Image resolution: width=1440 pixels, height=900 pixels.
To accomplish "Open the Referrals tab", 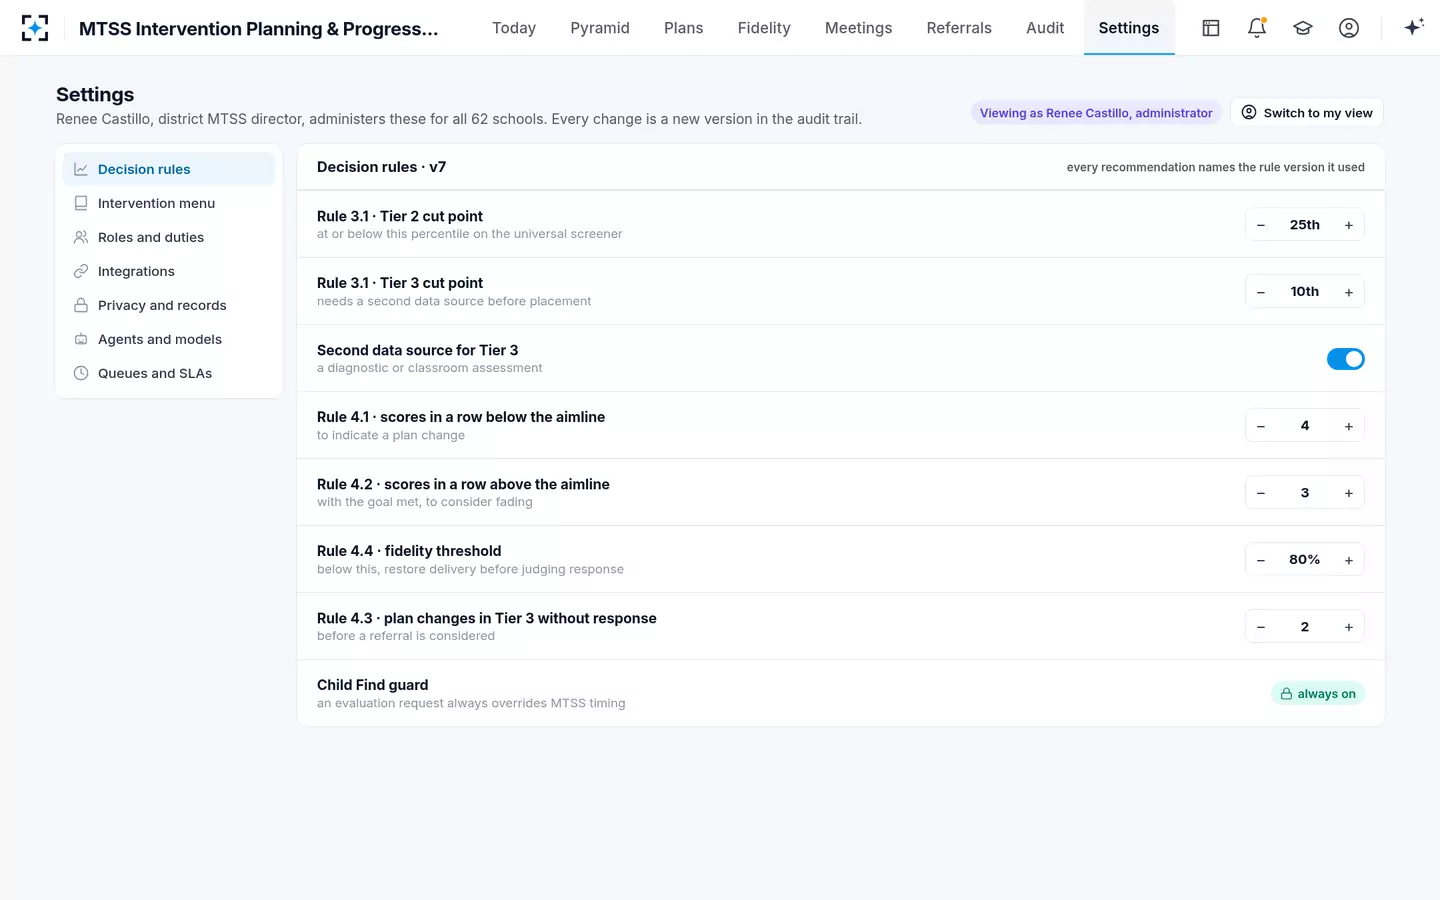I will (x=959, y=28).
